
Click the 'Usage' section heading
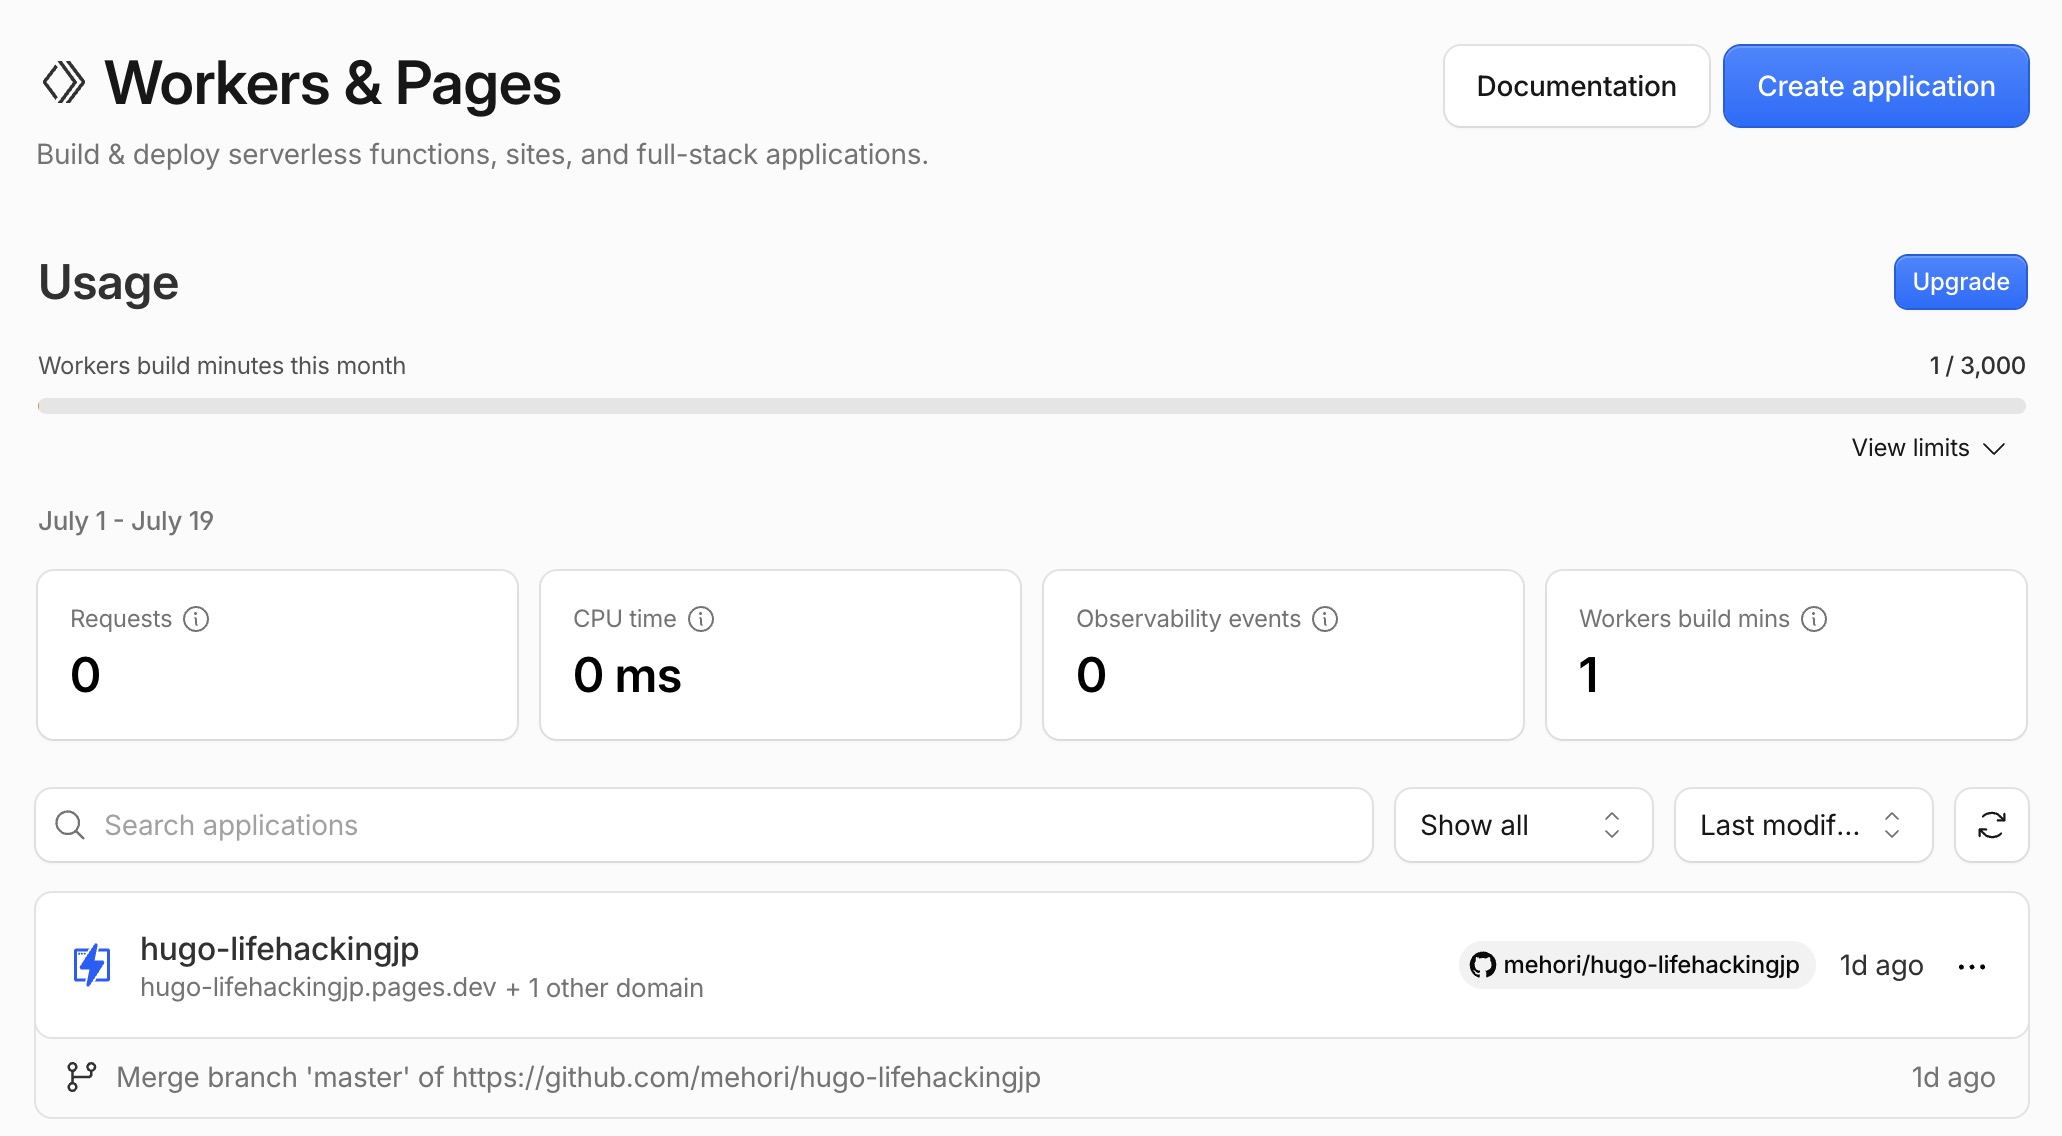point(108,282)
